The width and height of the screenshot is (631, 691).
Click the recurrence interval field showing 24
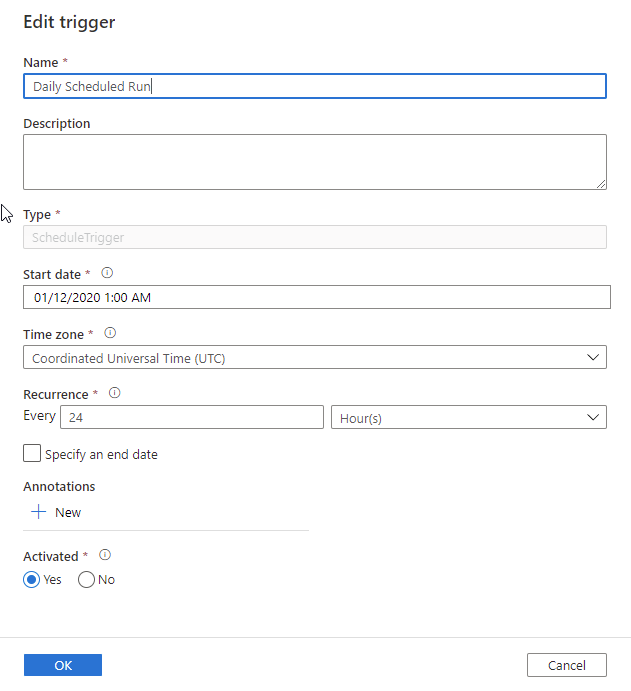point(192,418)
